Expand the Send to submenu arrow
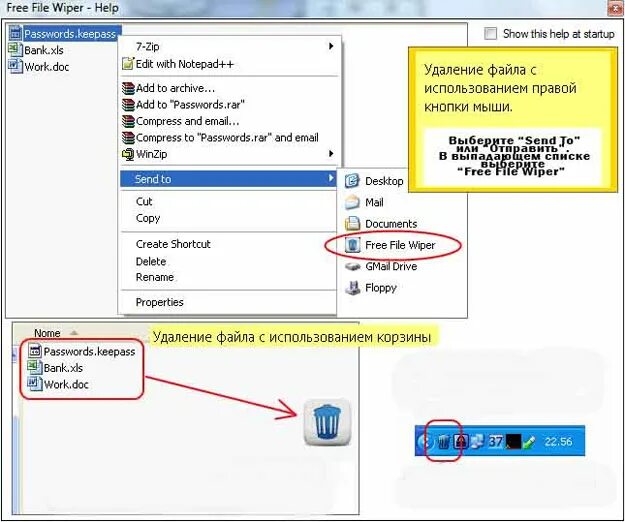 (x=330, y=178)
